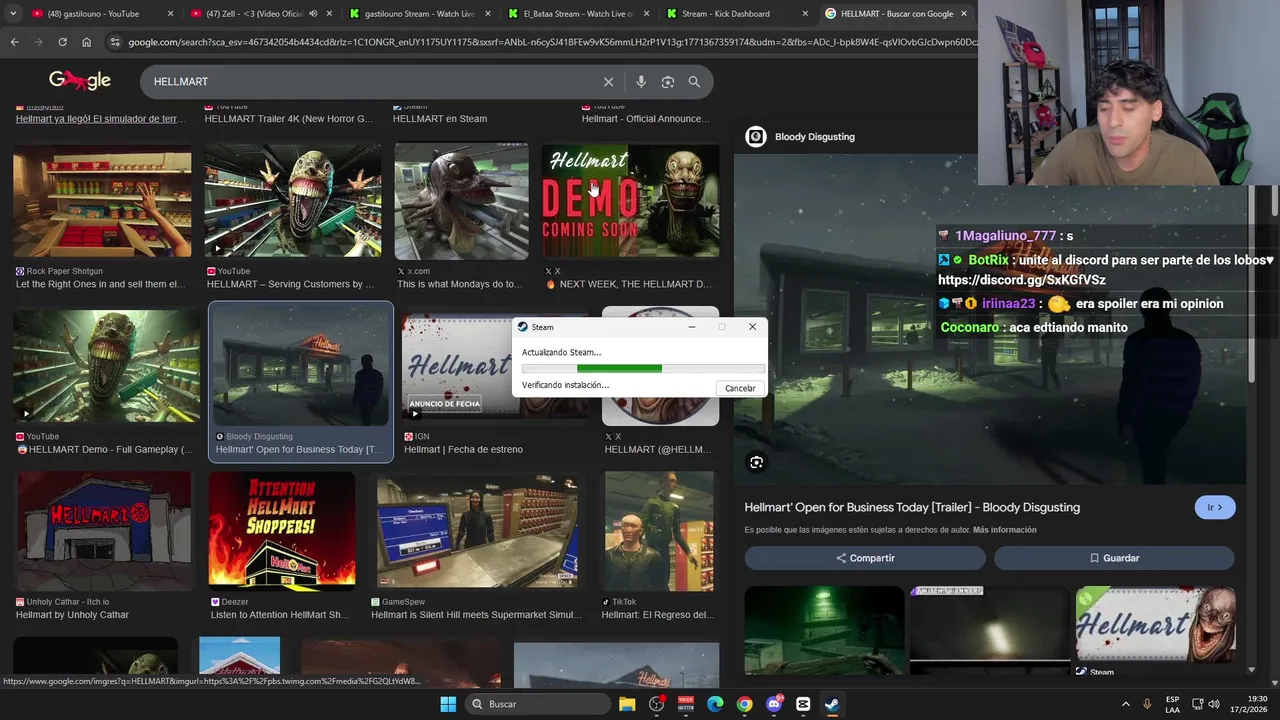Open Steam Hellmart related image in preview panel
This screenshot has width=1280, height=720.
[1155, 624]
